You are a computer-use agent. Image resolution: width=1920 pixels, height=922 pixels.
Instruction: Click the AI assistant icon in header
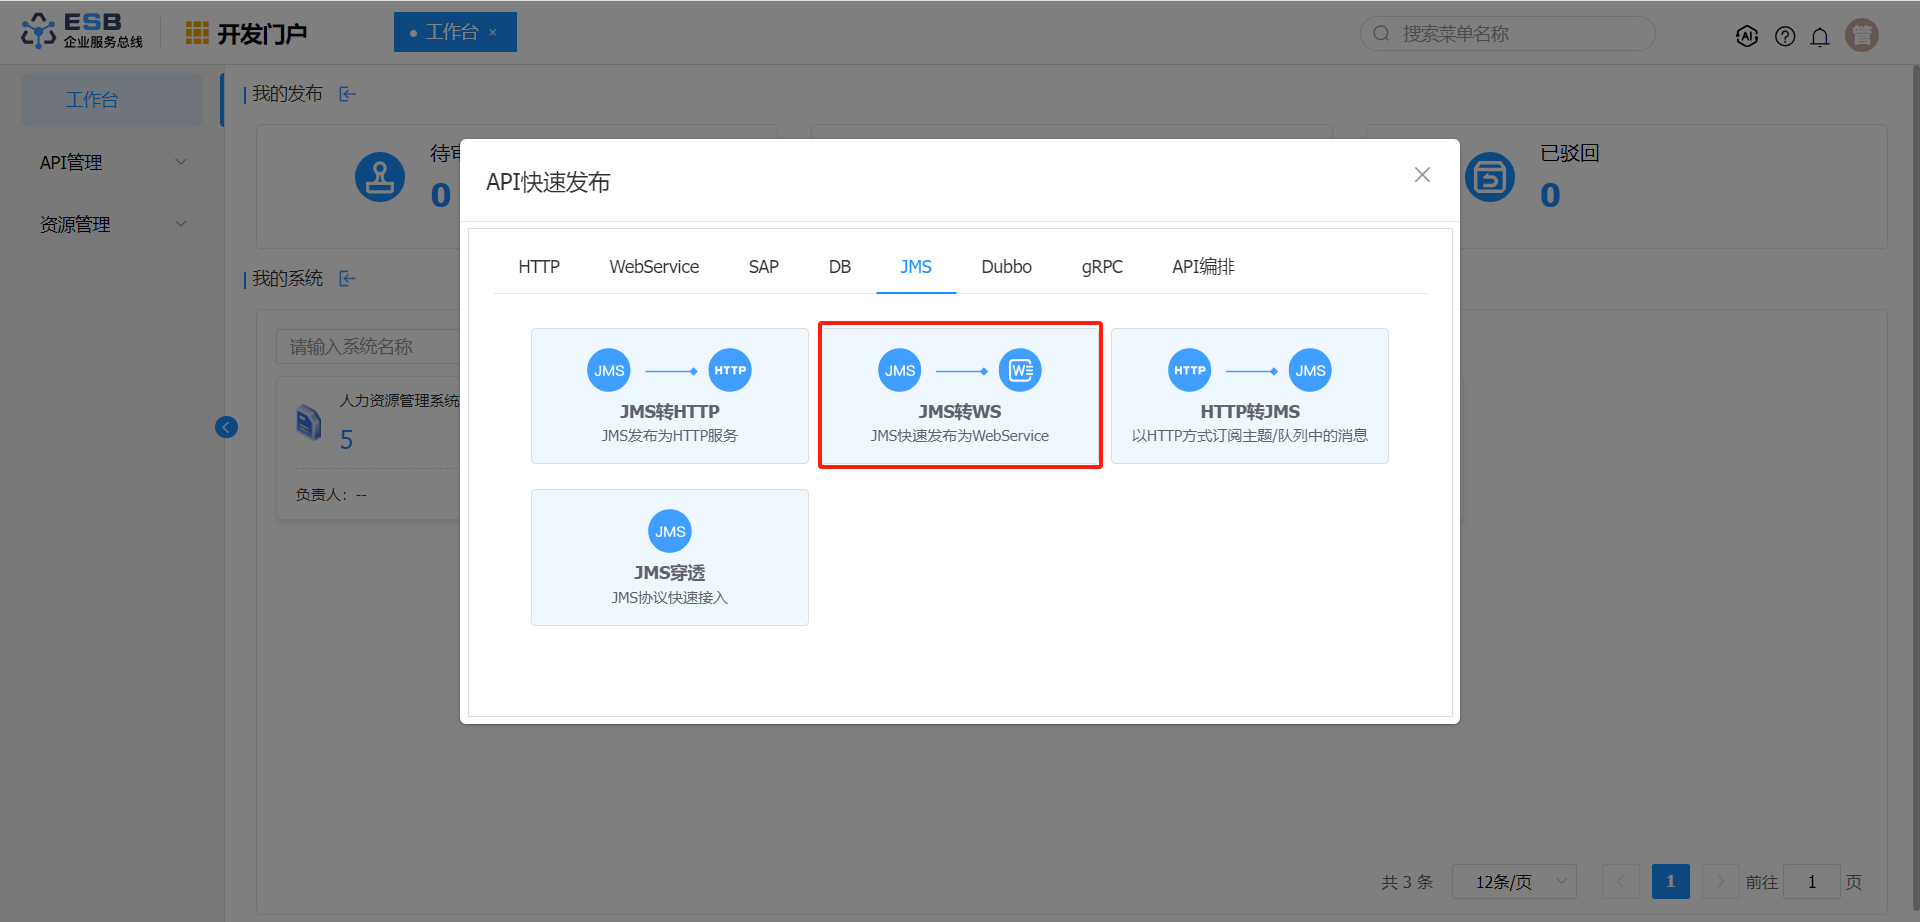(1747, 36)
